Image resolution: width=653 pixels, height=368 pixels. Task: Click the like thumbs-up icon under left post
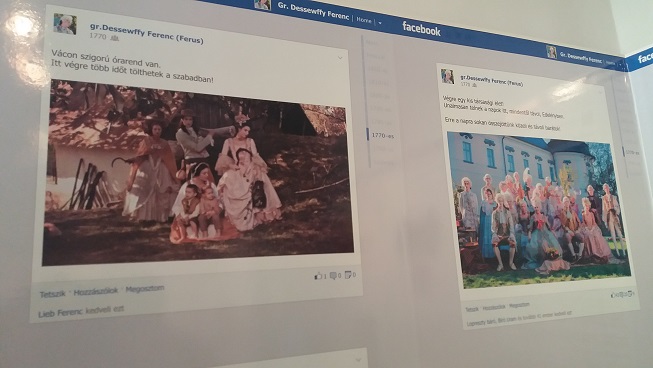(319, 276)
